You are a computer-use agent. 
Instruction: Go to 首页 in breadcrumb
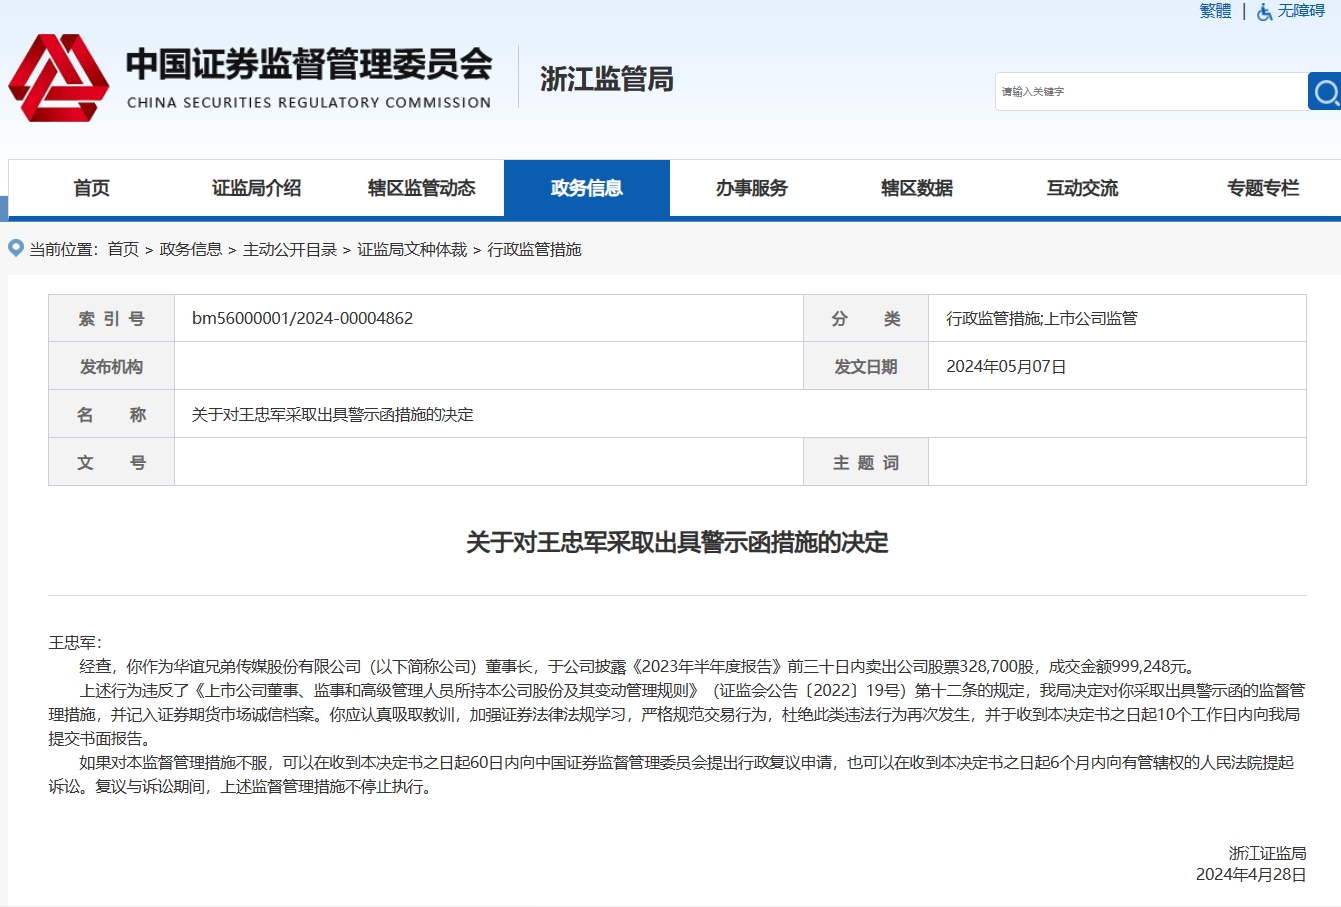pyautogui.click(x=123, y=249)
